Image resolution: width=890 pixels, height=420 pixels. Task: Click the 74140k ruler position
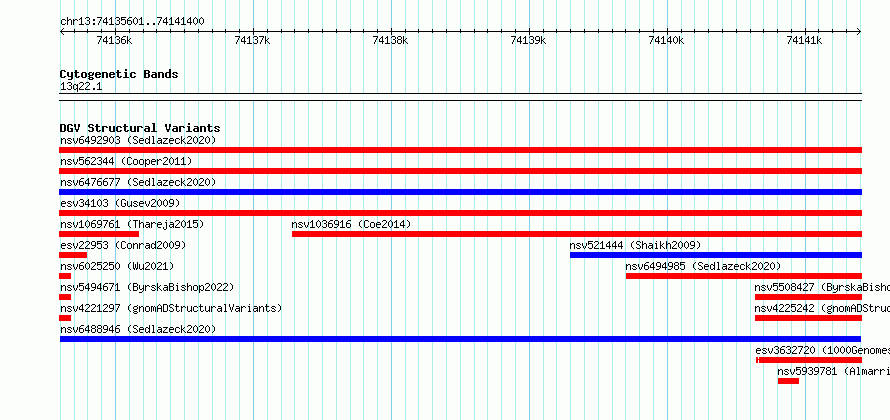(x=666, y=40)
